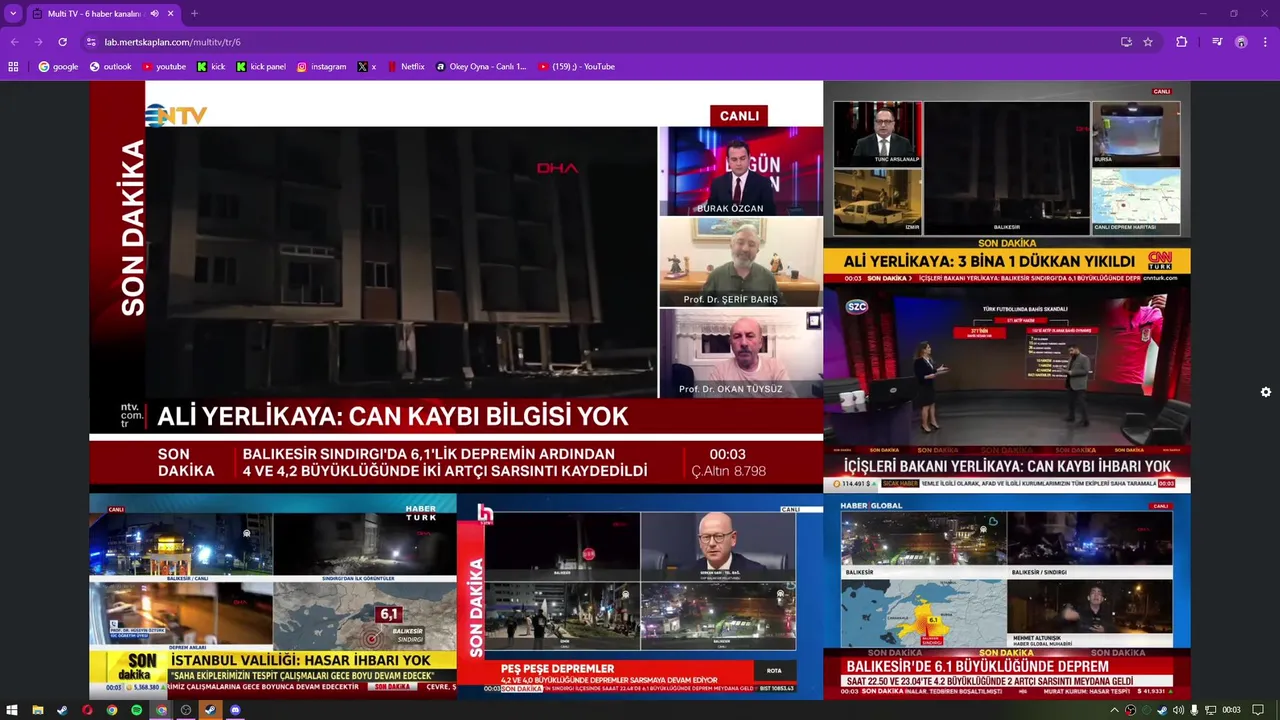
Task: Open the outlook bookmark
Action: pyautogui.click(x=110, y=67)
